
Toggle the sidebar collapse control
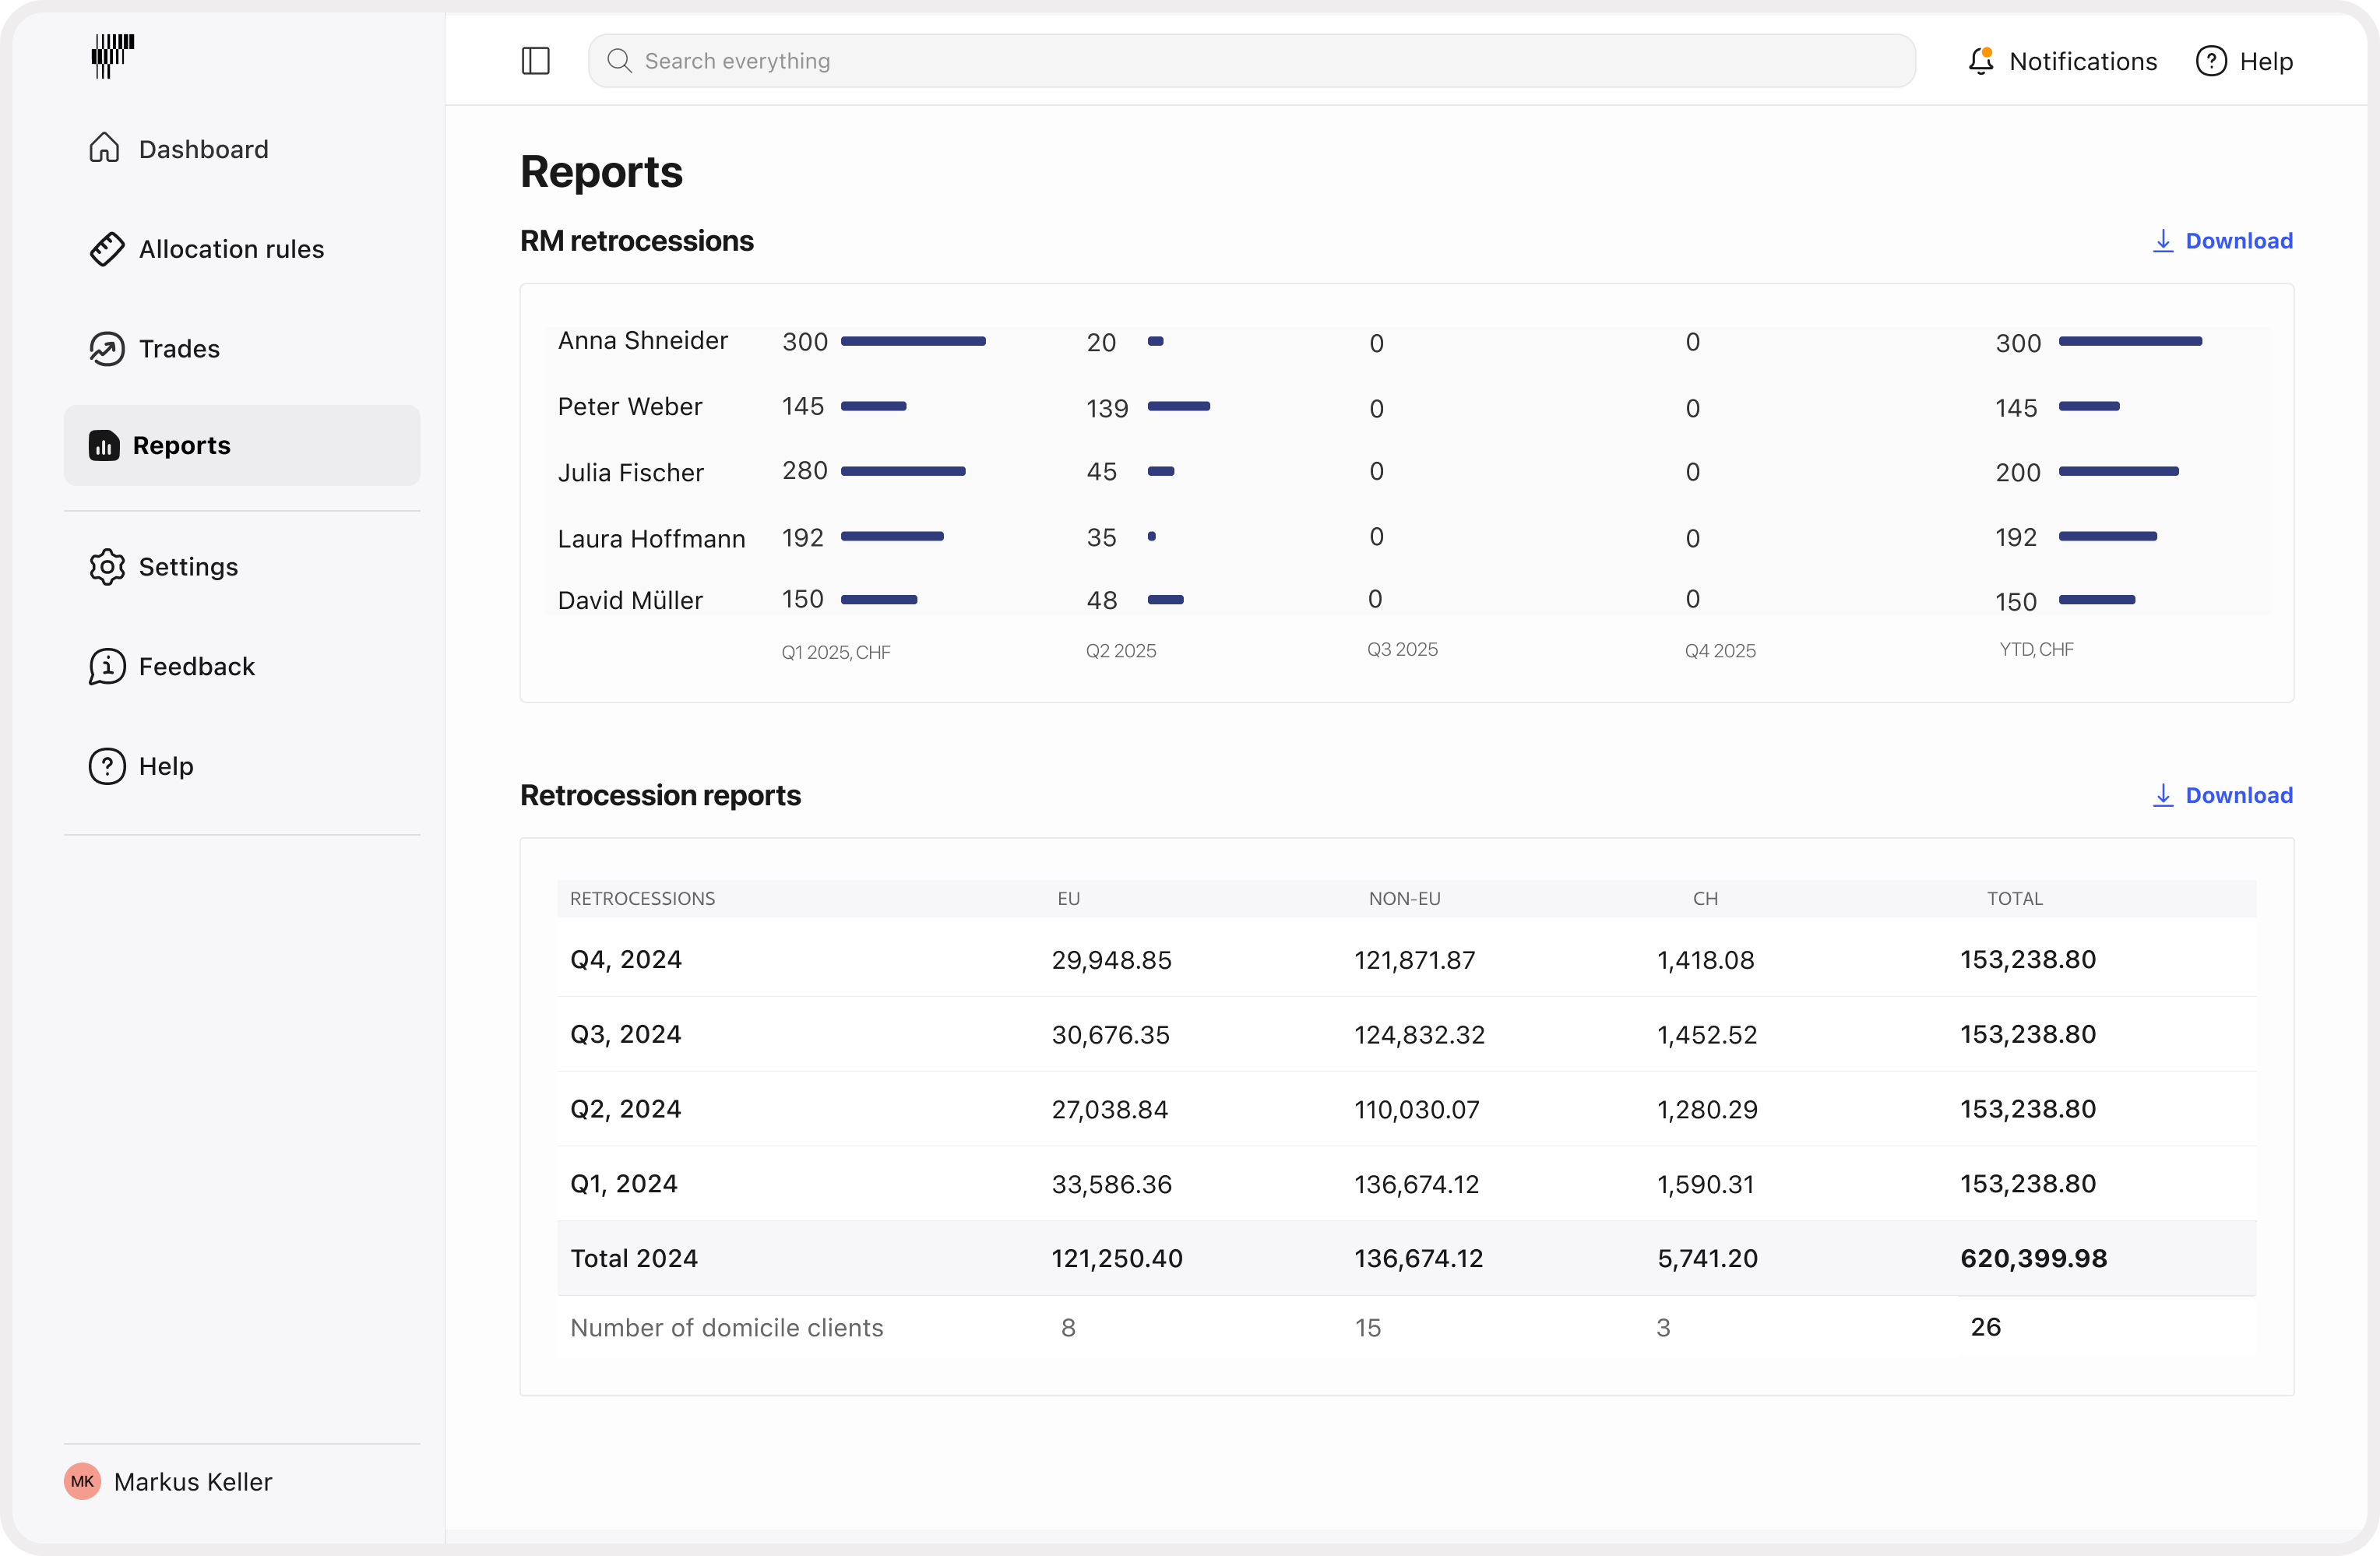(535, 60)
